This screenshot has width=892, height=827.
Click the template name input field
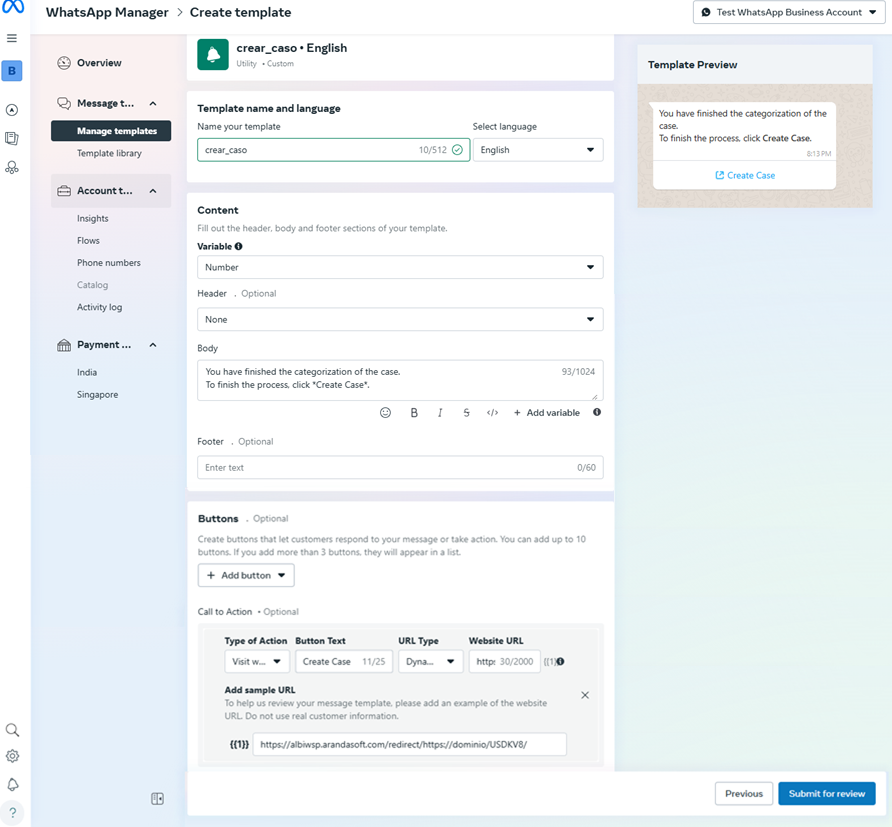(333, 150)
